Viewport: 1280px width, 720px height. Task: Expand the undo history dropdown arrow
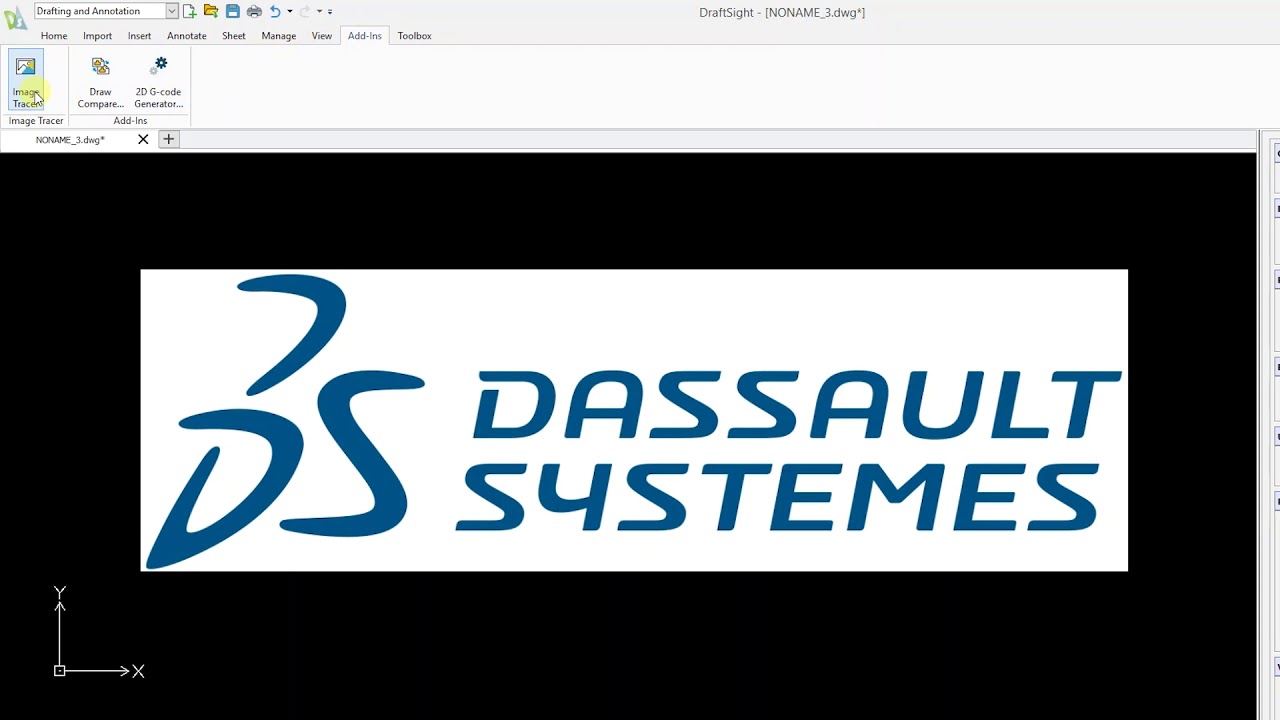pos(290,11)
